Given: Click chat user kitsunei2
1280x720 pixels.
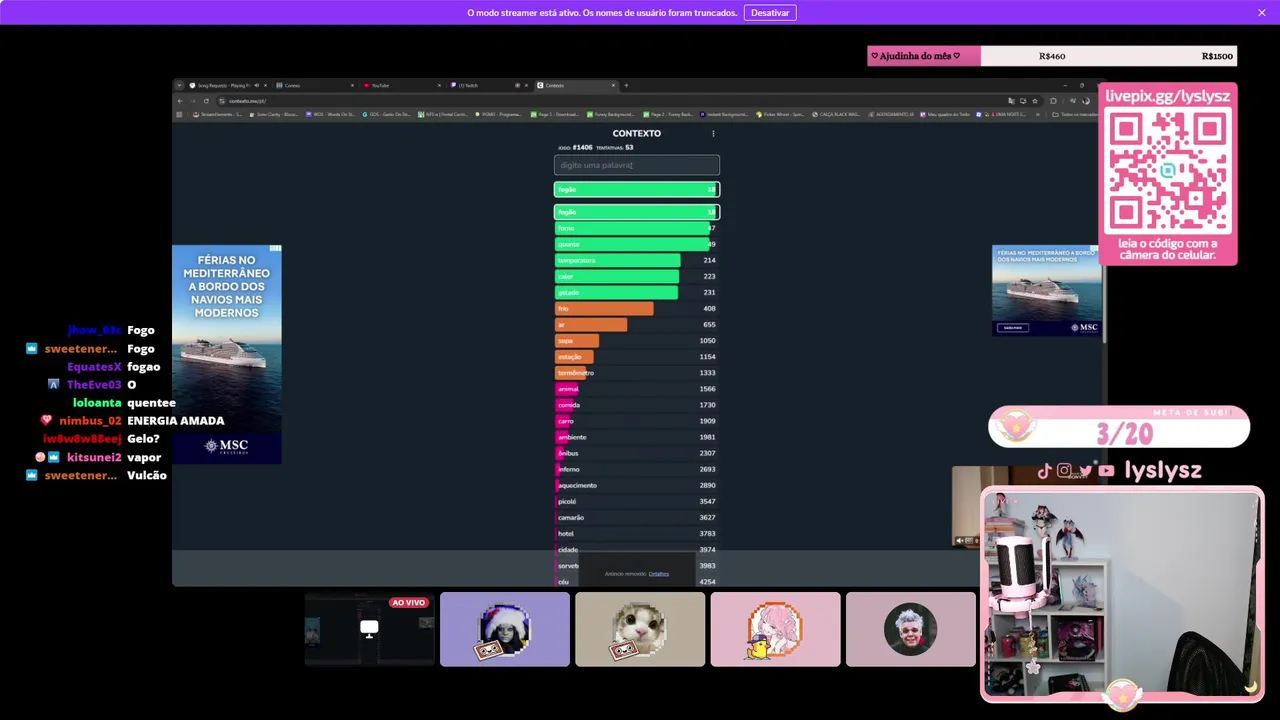Looking at the screenshot, I should pos(94,457).
